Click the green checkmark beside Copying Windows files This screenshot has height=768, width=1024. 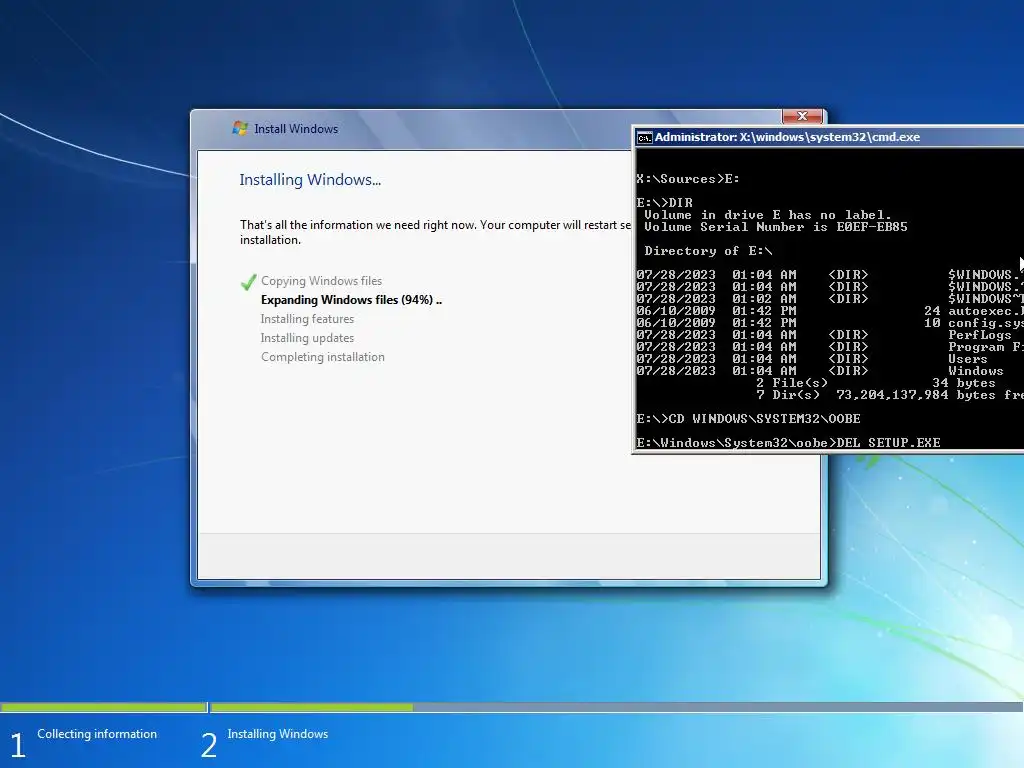tap(248, 282)
